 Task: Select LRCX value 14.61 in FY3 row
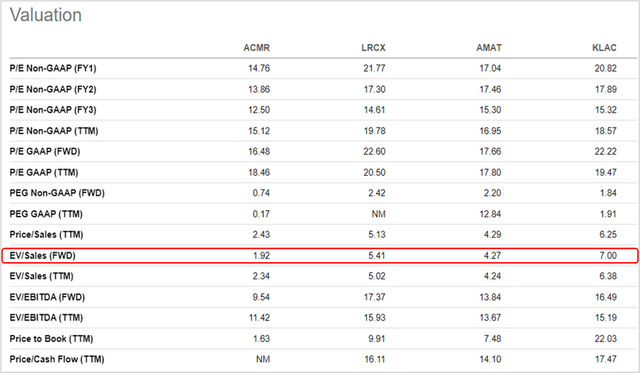point(374,110)
